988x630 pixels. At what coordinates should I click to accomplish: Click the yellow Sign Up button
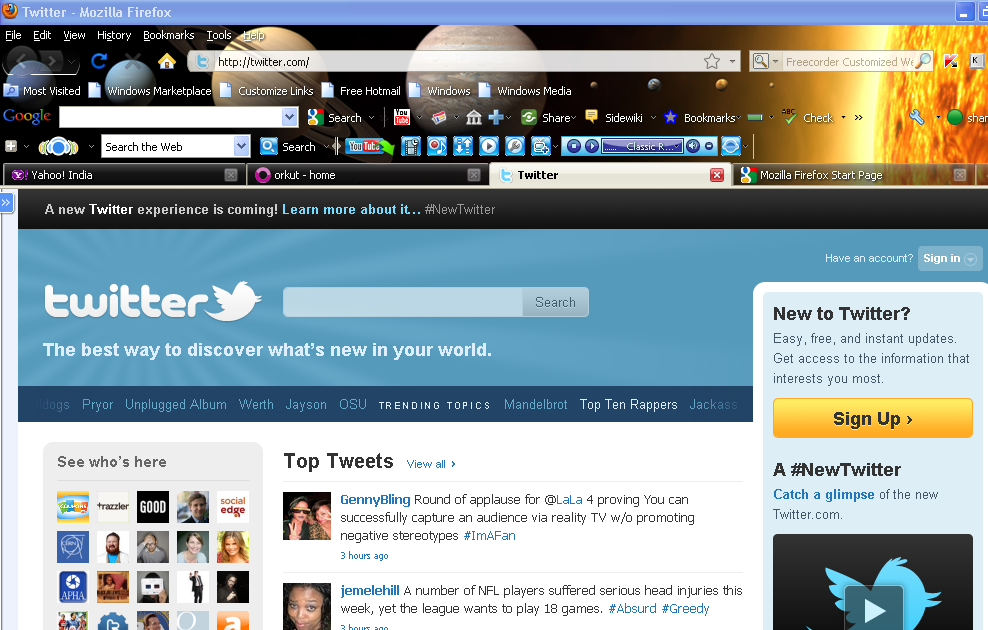coord(873,418)
